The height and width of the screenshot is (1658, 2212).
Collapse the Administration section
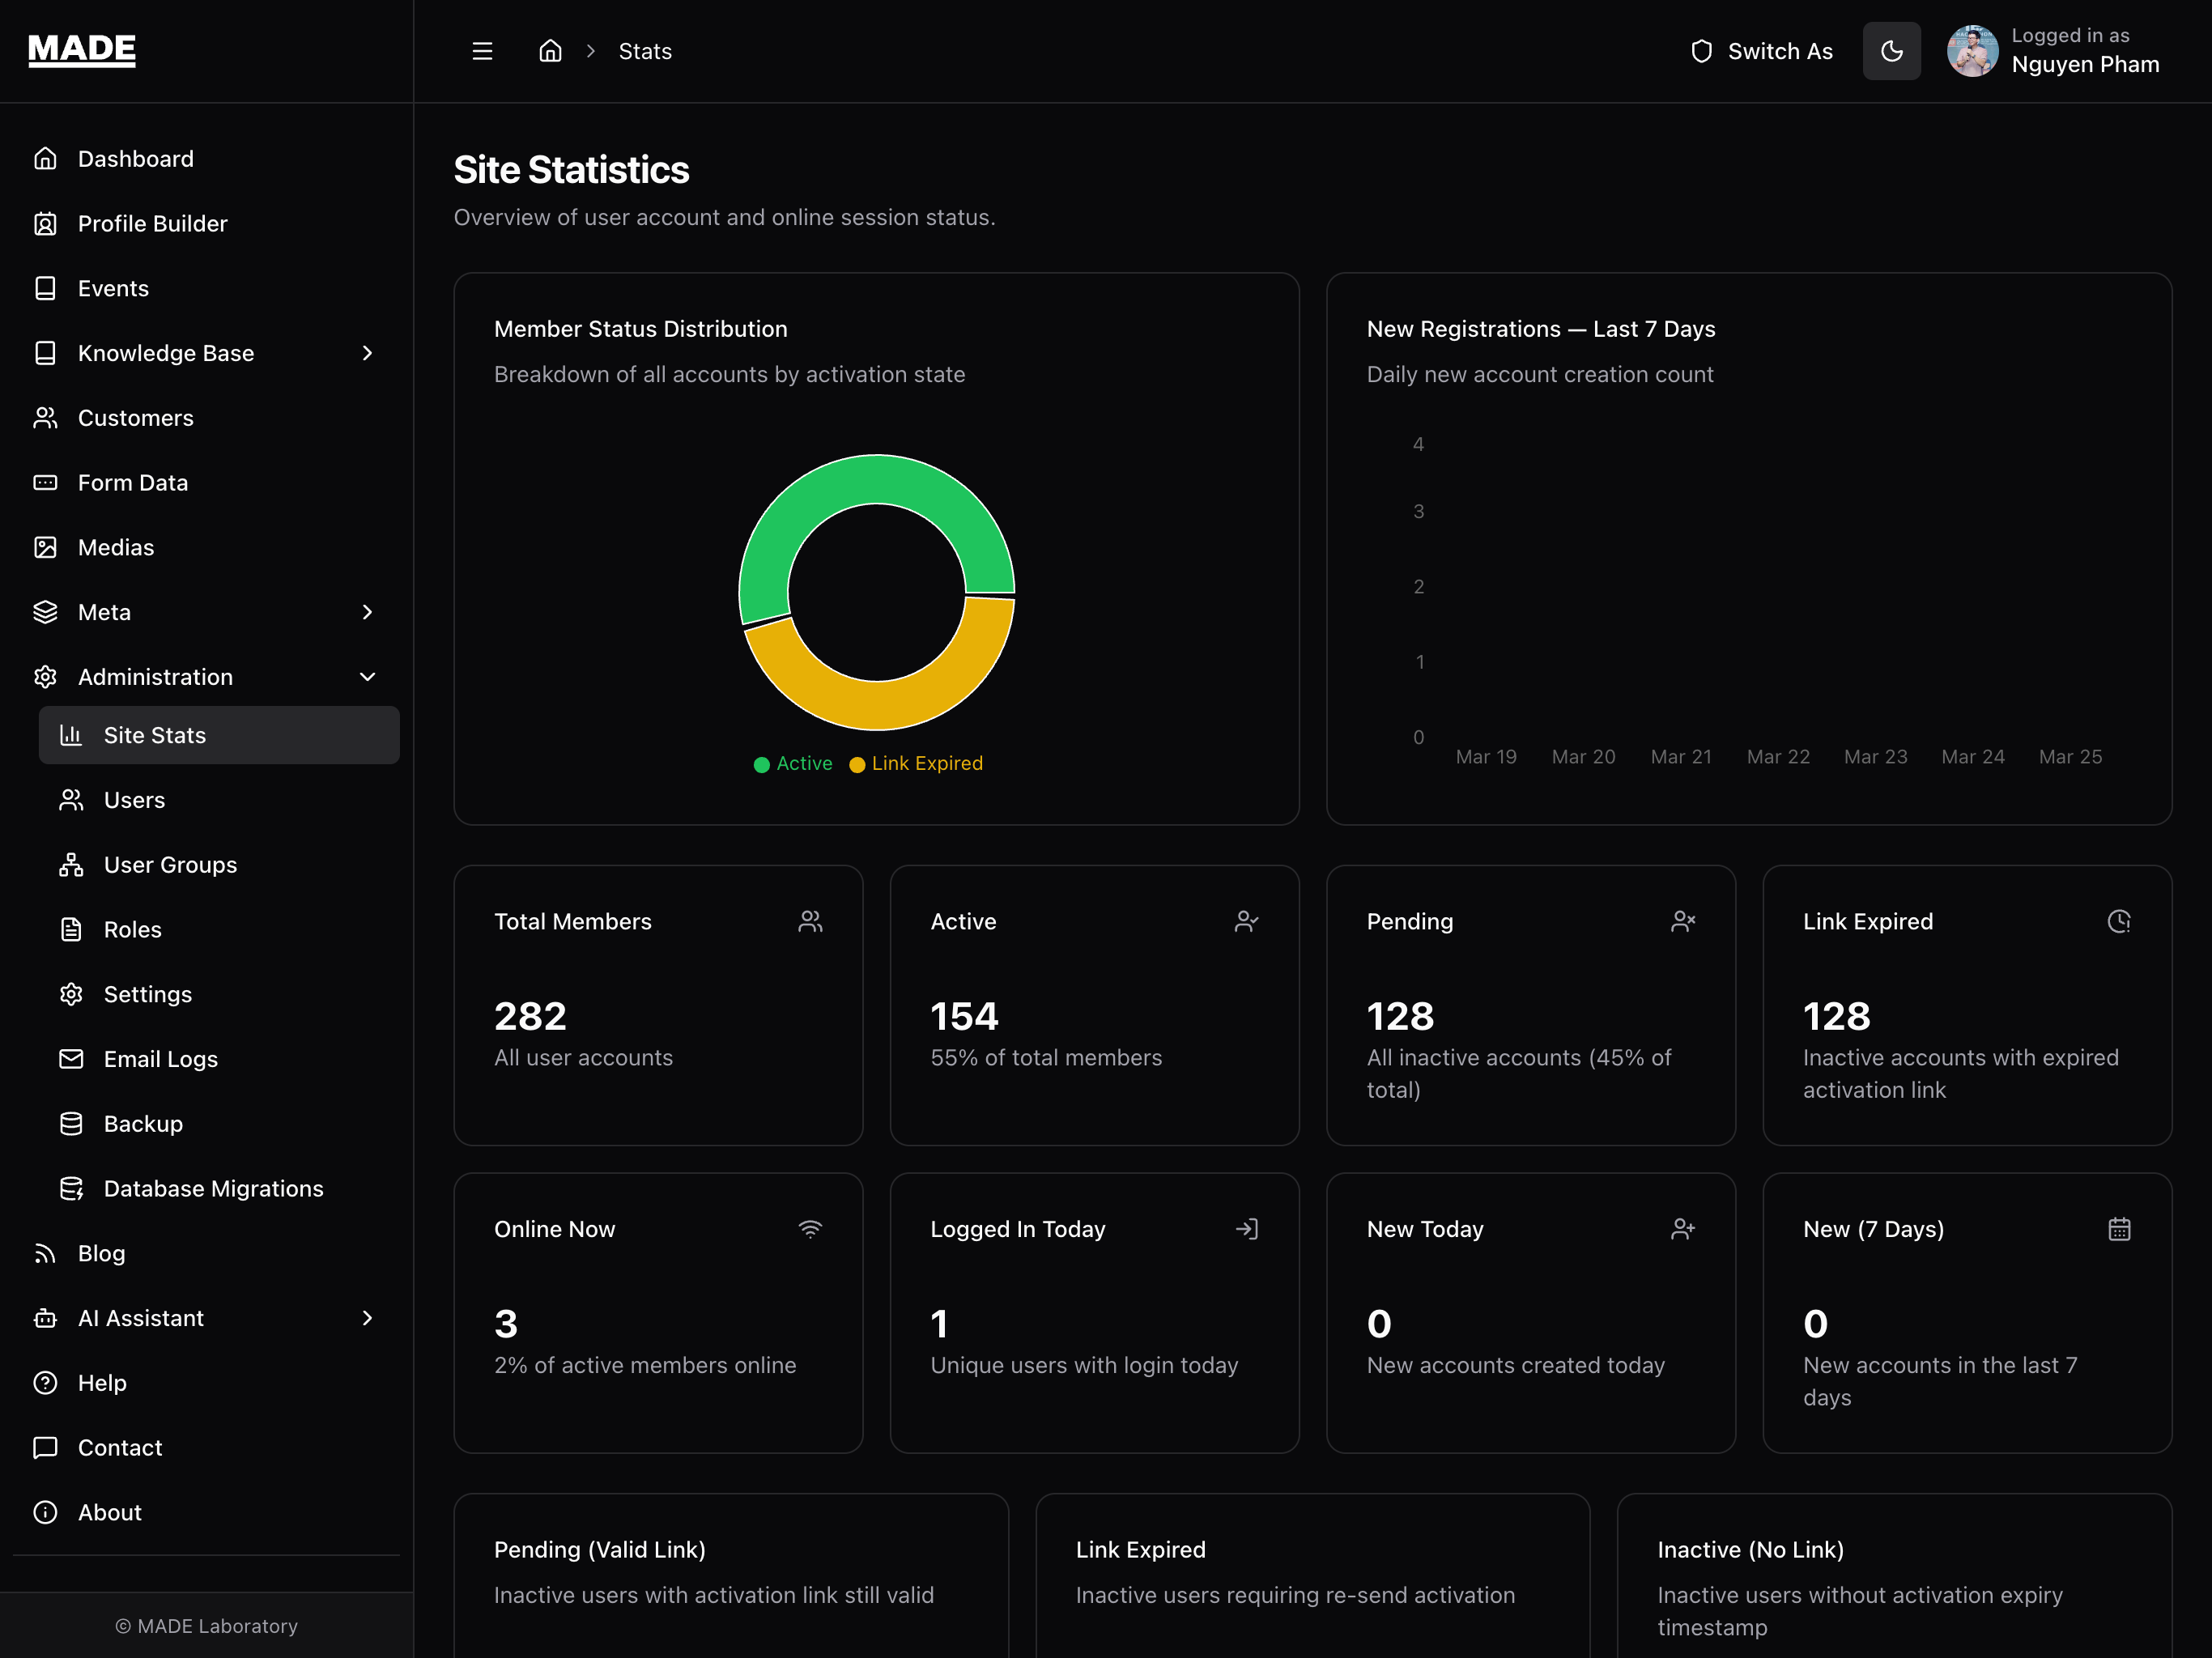367,677
